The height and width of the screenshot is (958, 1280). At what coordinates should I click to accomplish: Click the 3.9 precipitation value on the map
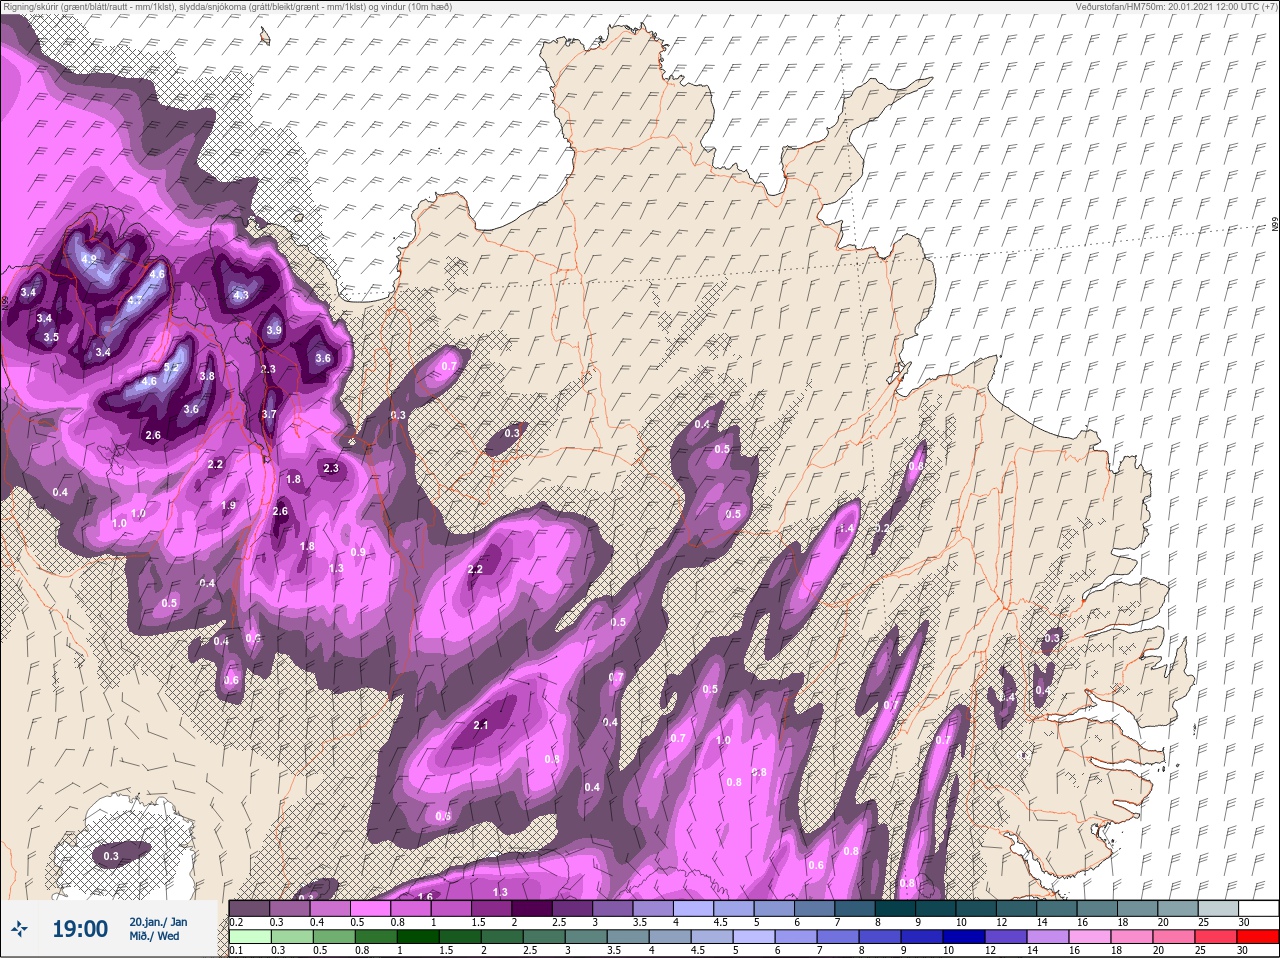point(274,330)
